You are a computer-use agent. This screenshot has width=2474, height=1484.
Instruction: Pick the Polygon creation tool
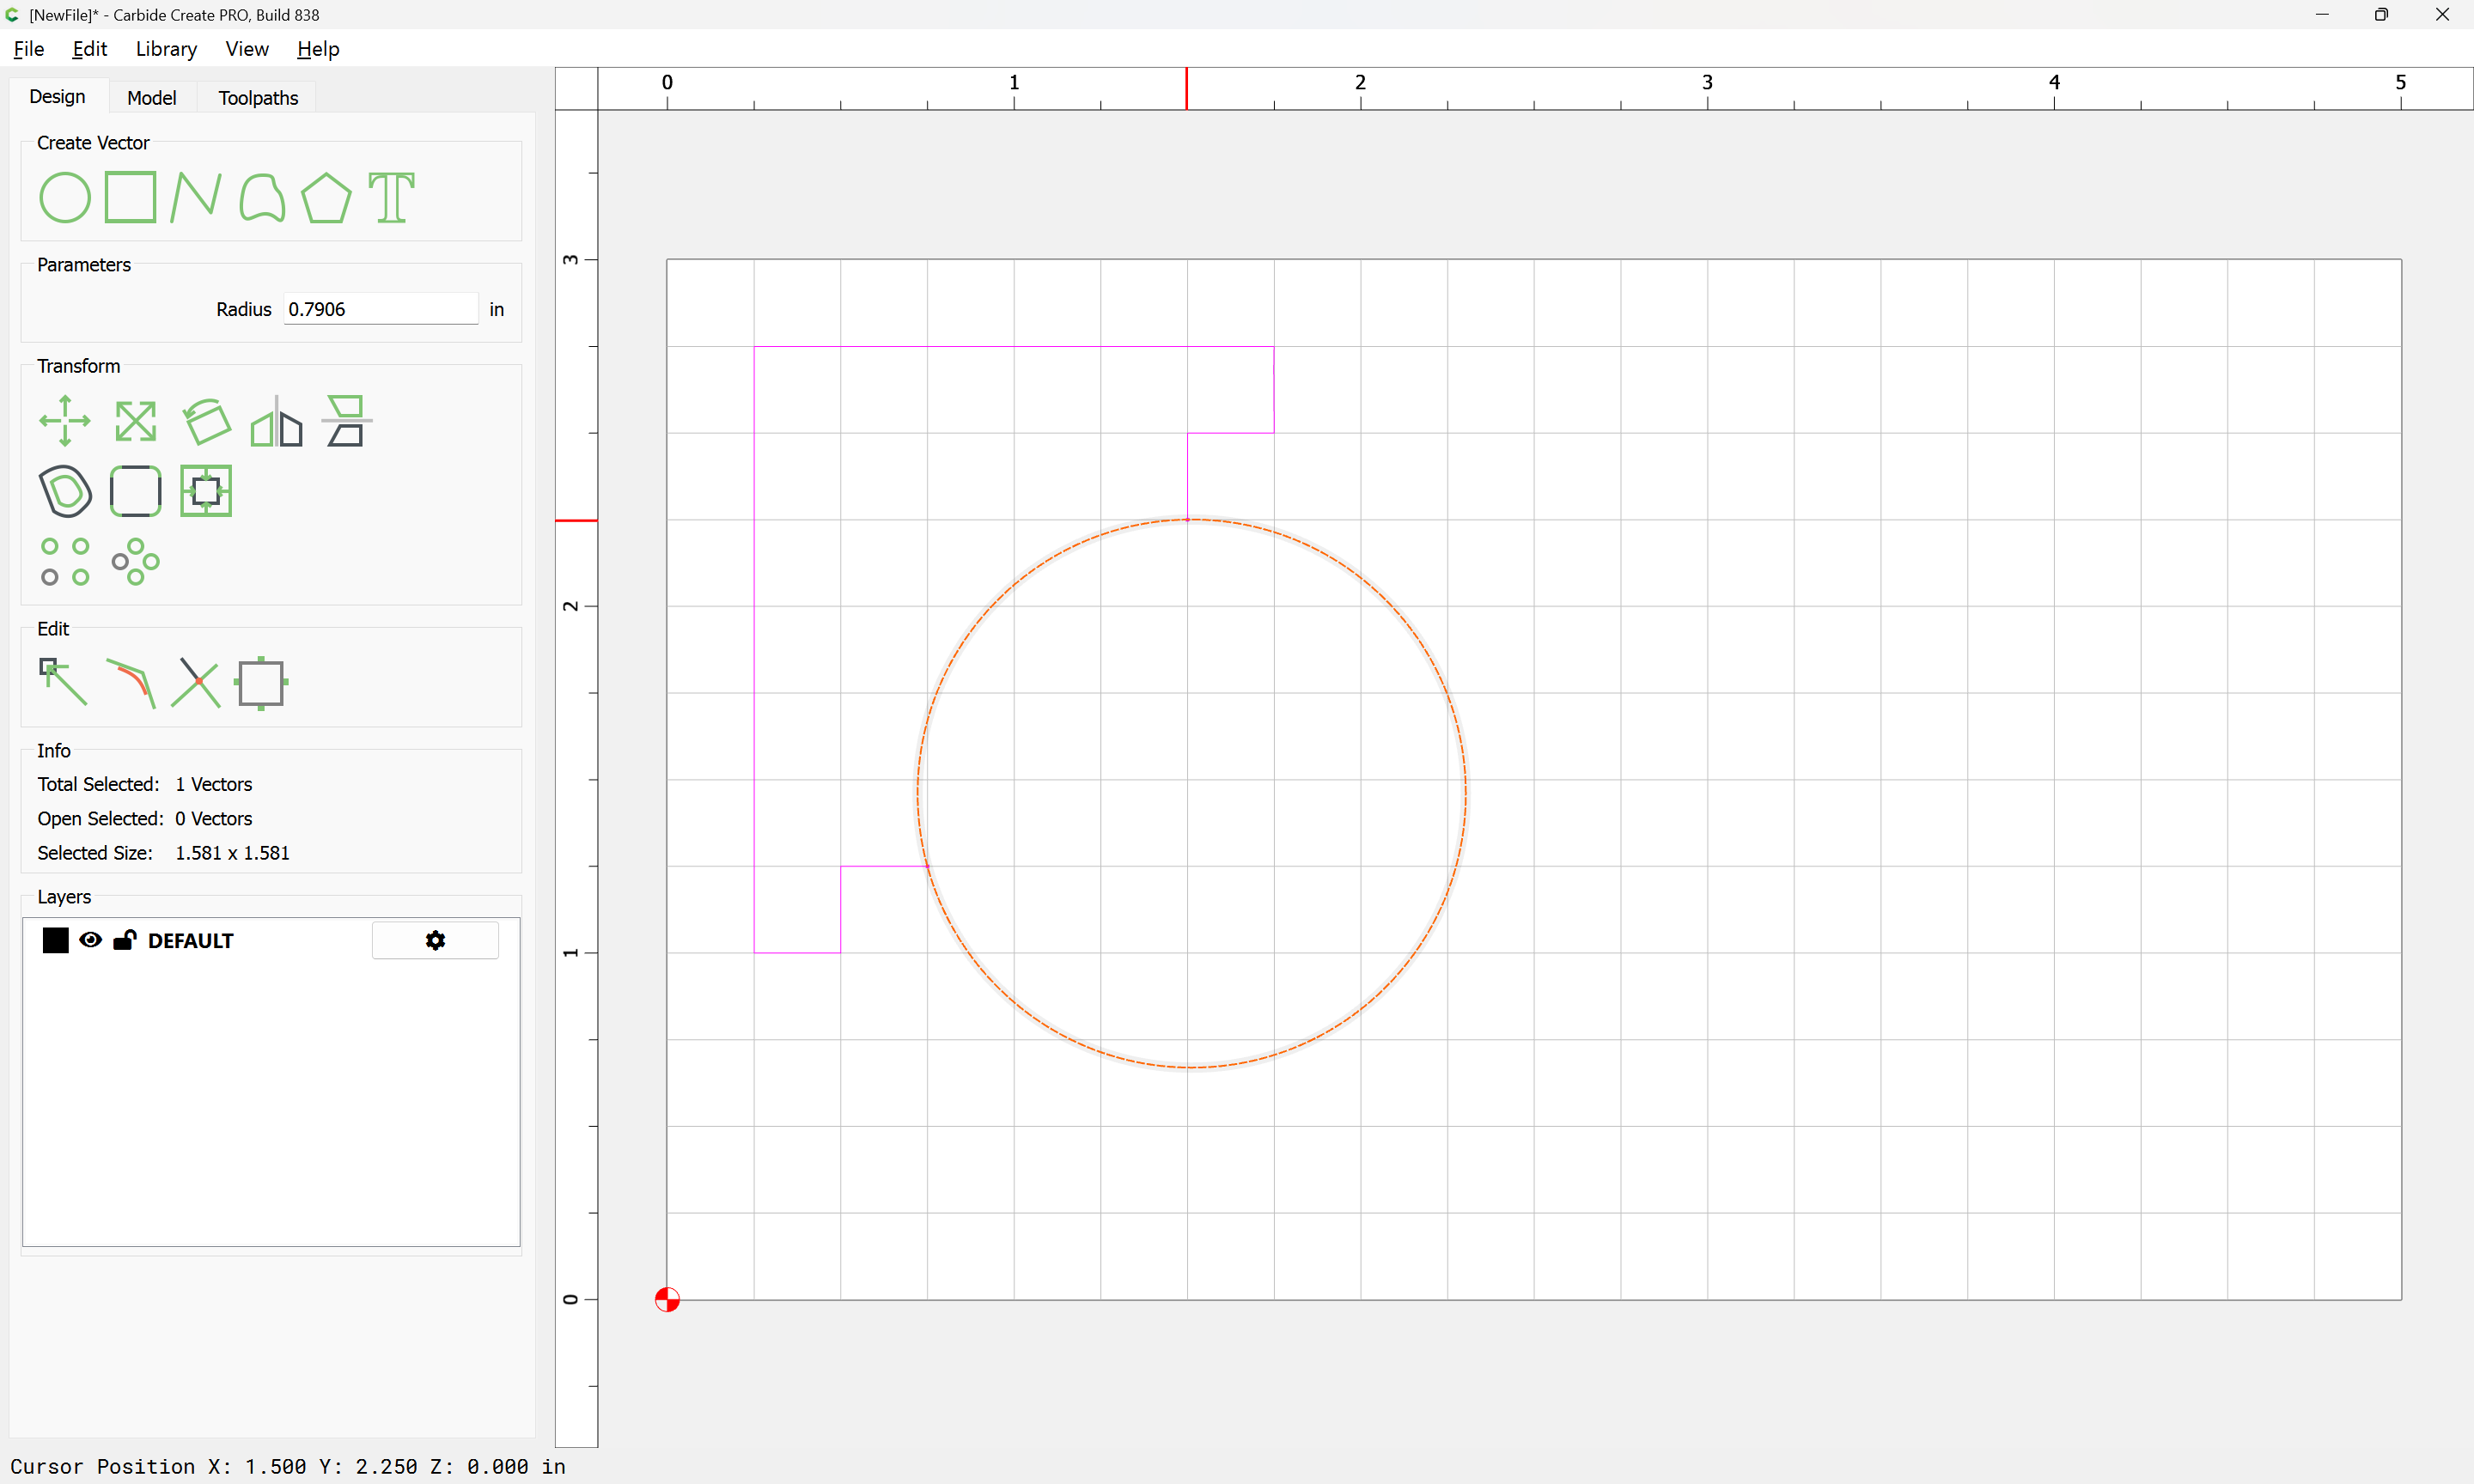[326, 197]
